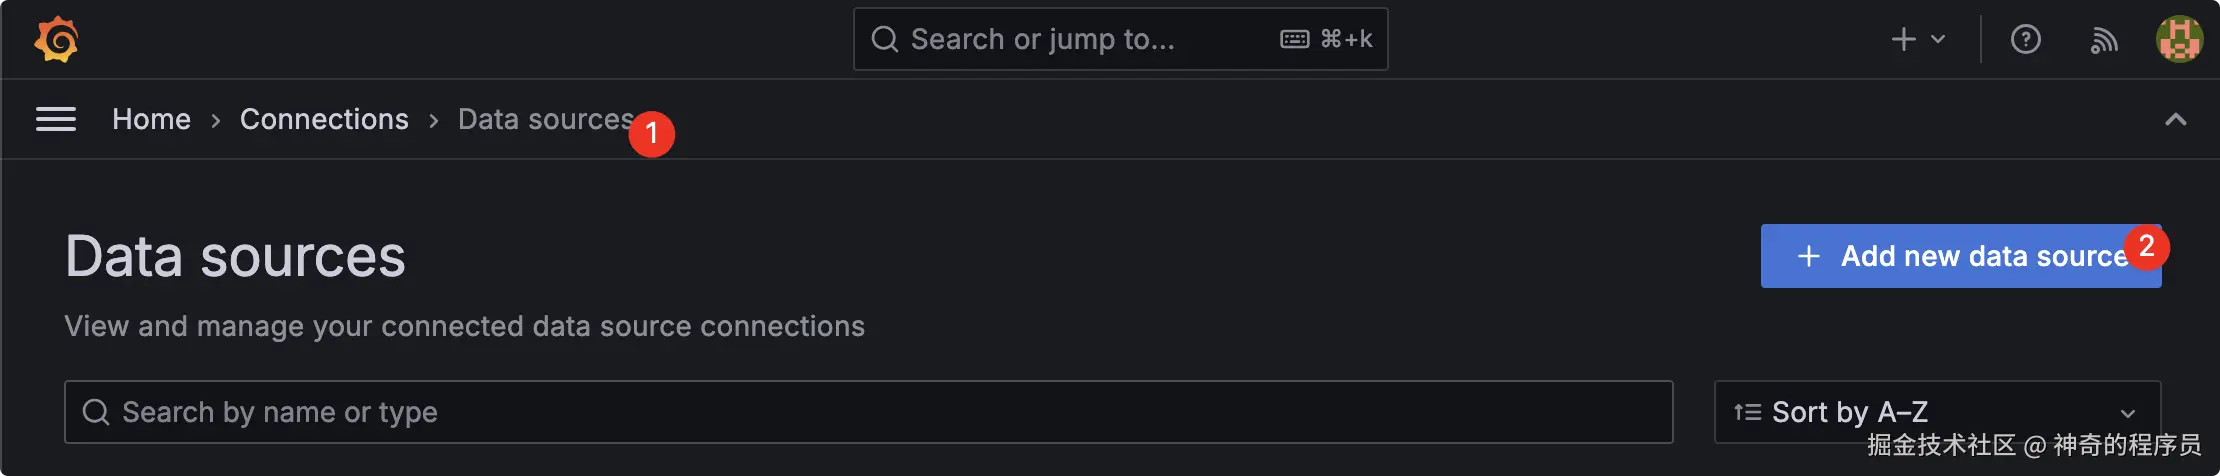Open the hamburger navigation menu

[56, 120]
